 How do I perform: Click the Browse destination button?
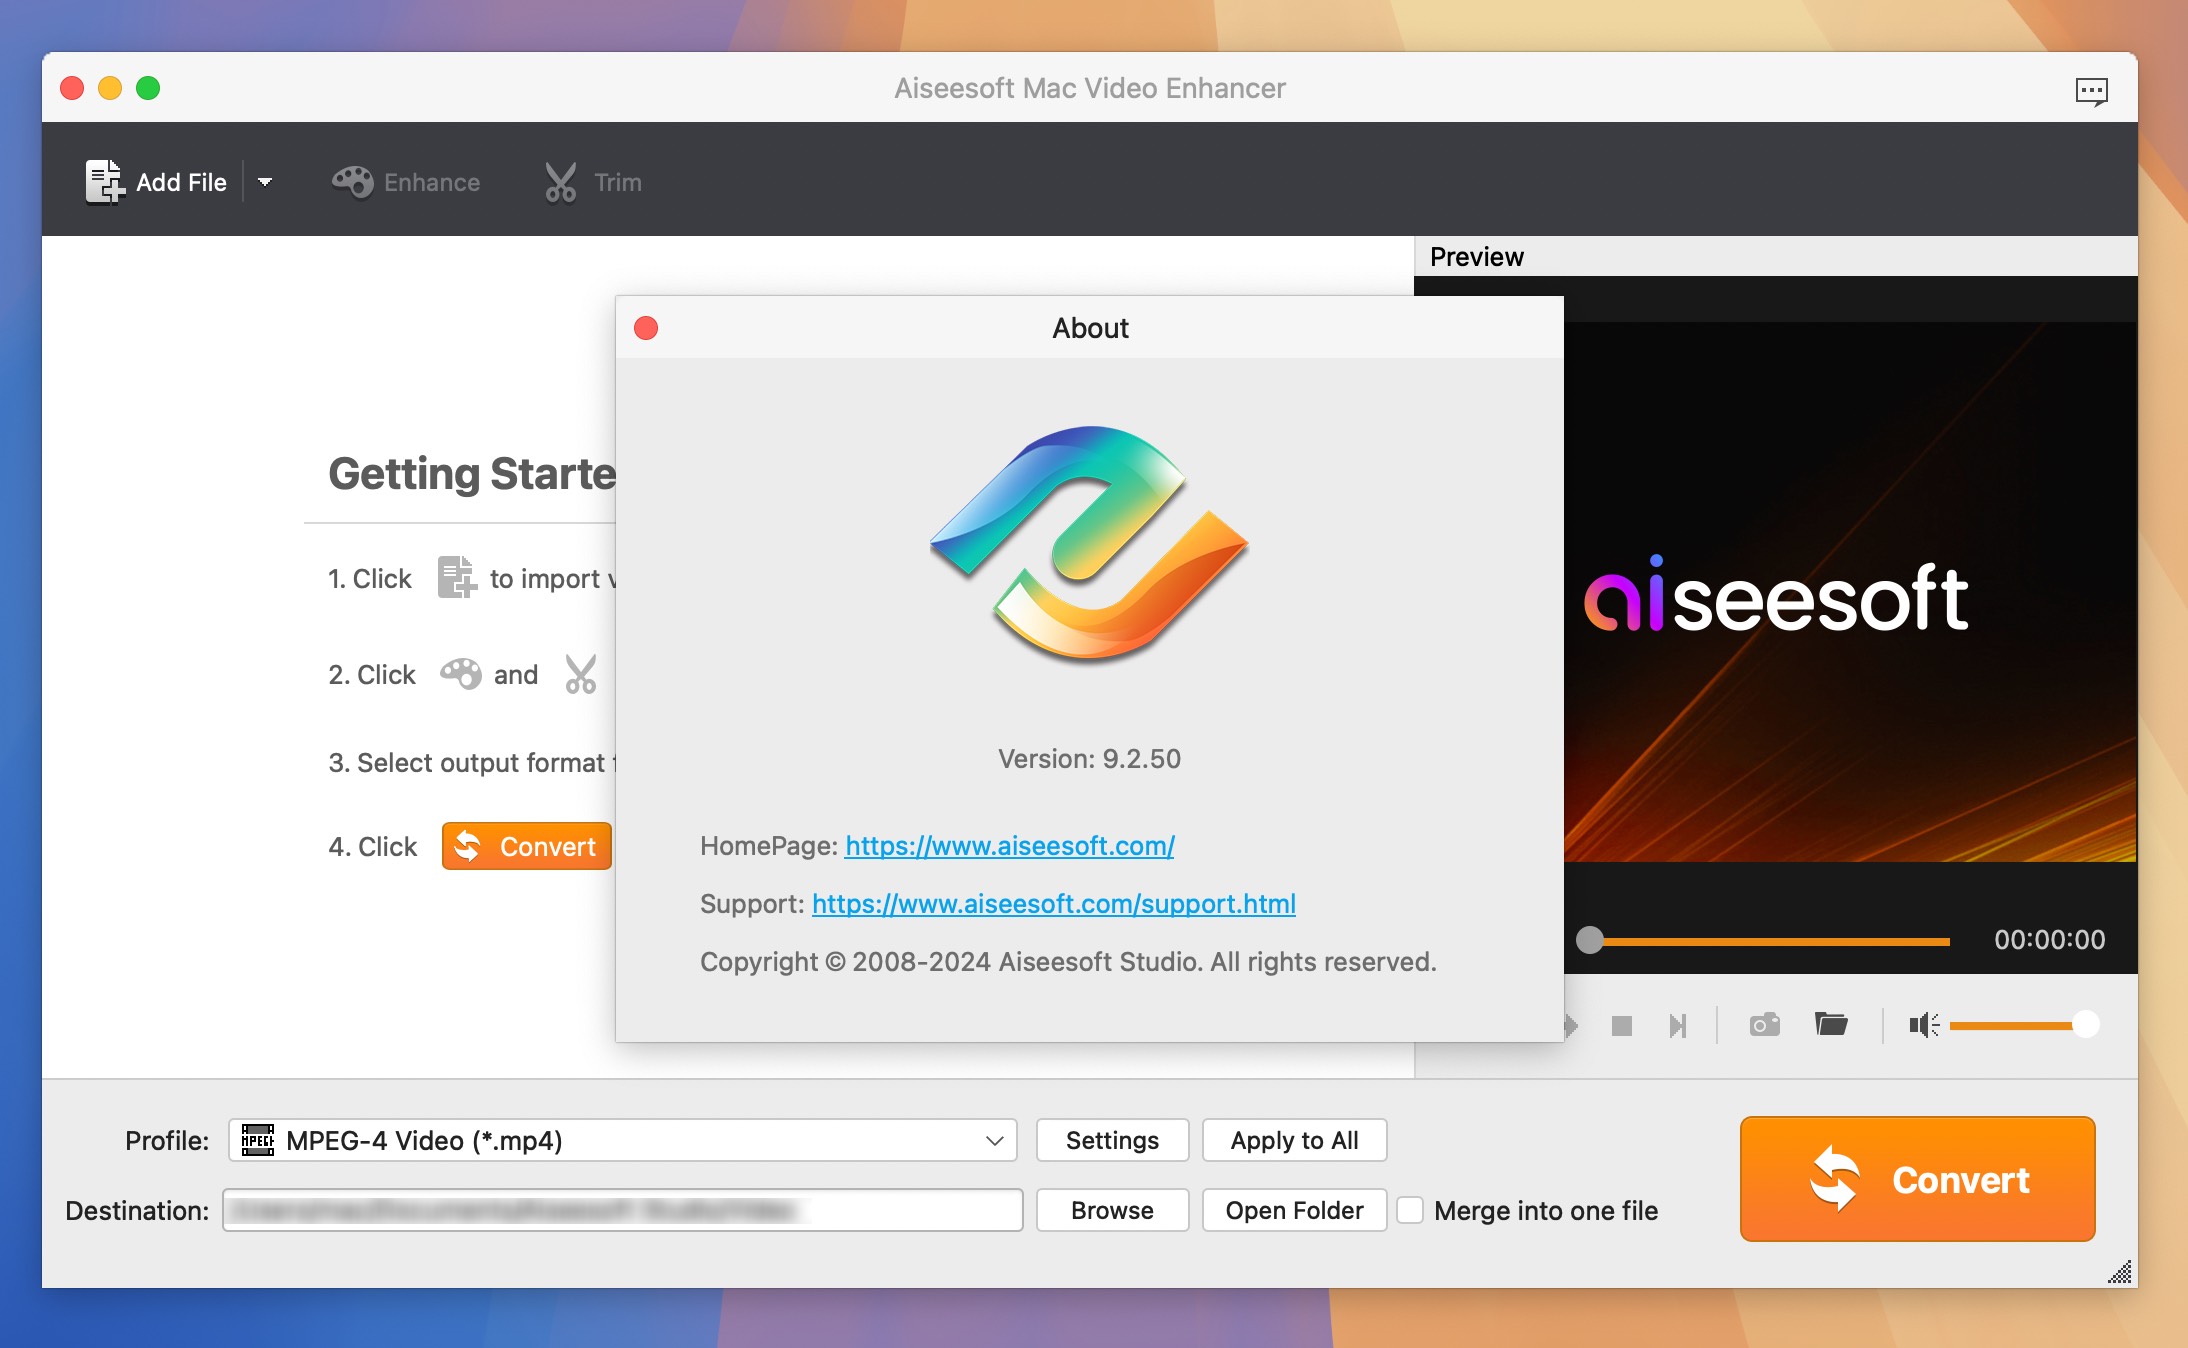click(x=1111, y=1211)
